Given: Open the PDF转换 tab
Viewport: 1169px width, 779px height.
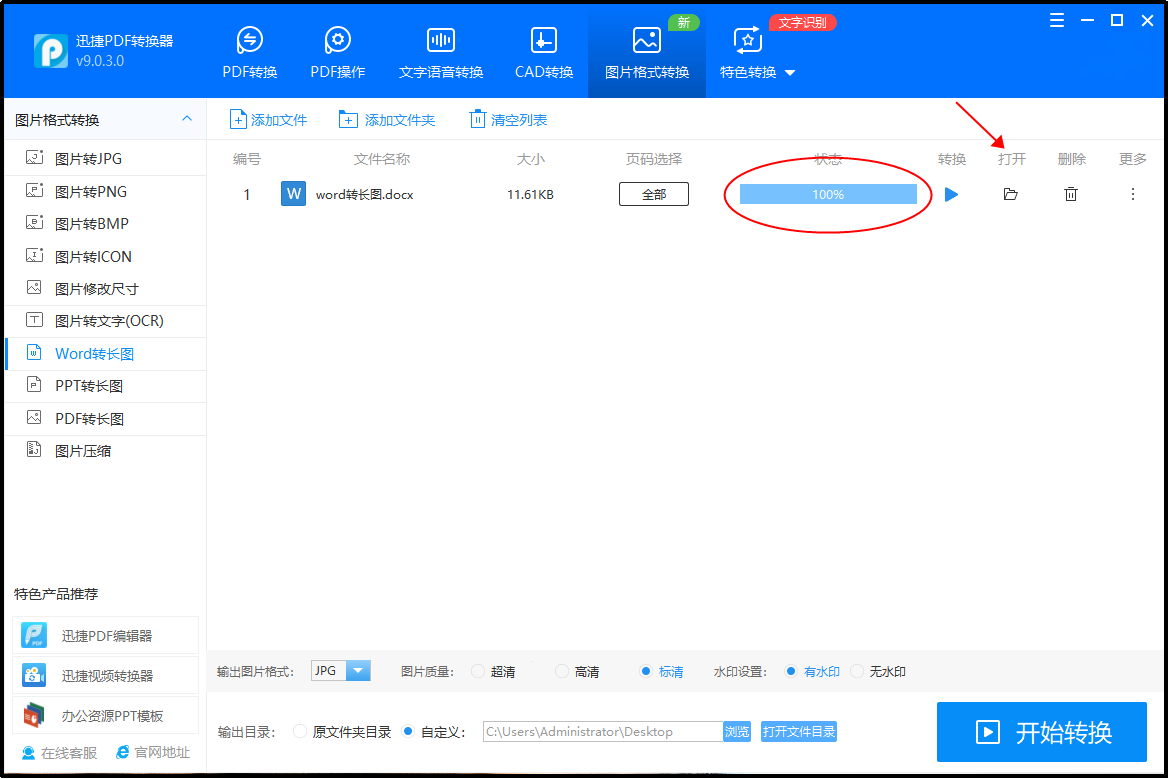Looking at the screenshot, I should point(250,51).
